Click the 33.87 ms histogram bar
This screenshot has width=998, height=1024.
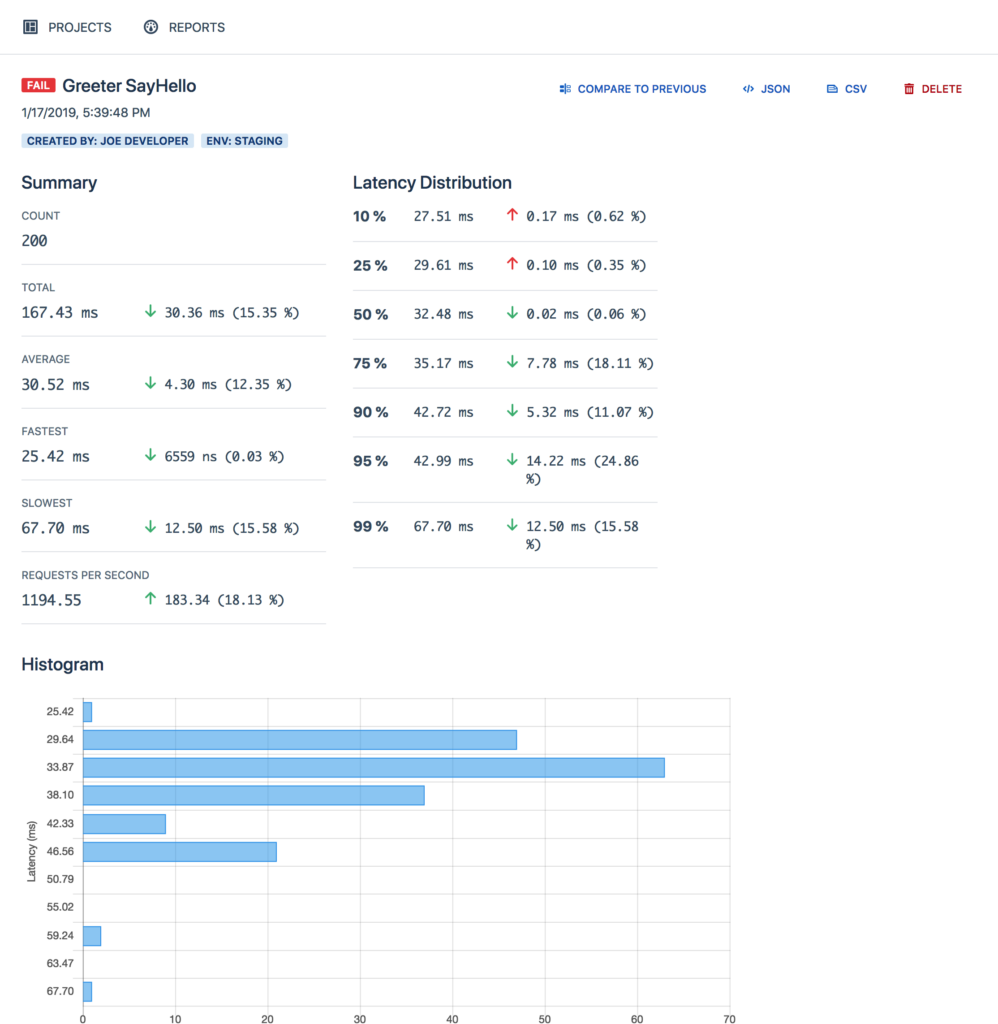point(374,767)
